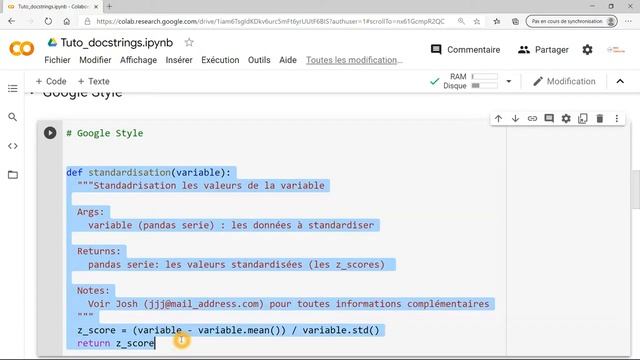Screen dimensions: 640x360
Task: Click the account avatar in header
Action: pos(616,50)
